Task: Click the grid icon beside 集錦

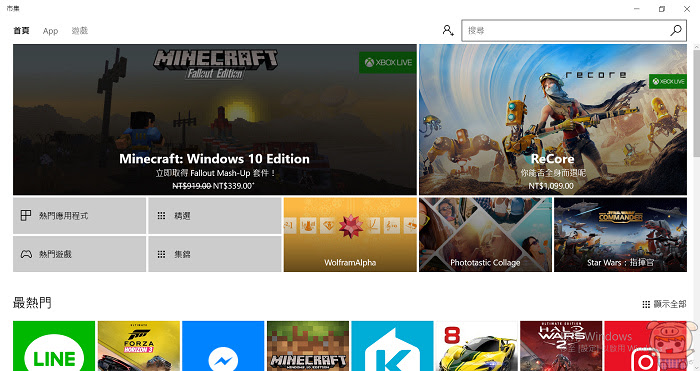Action: [161, 254]
